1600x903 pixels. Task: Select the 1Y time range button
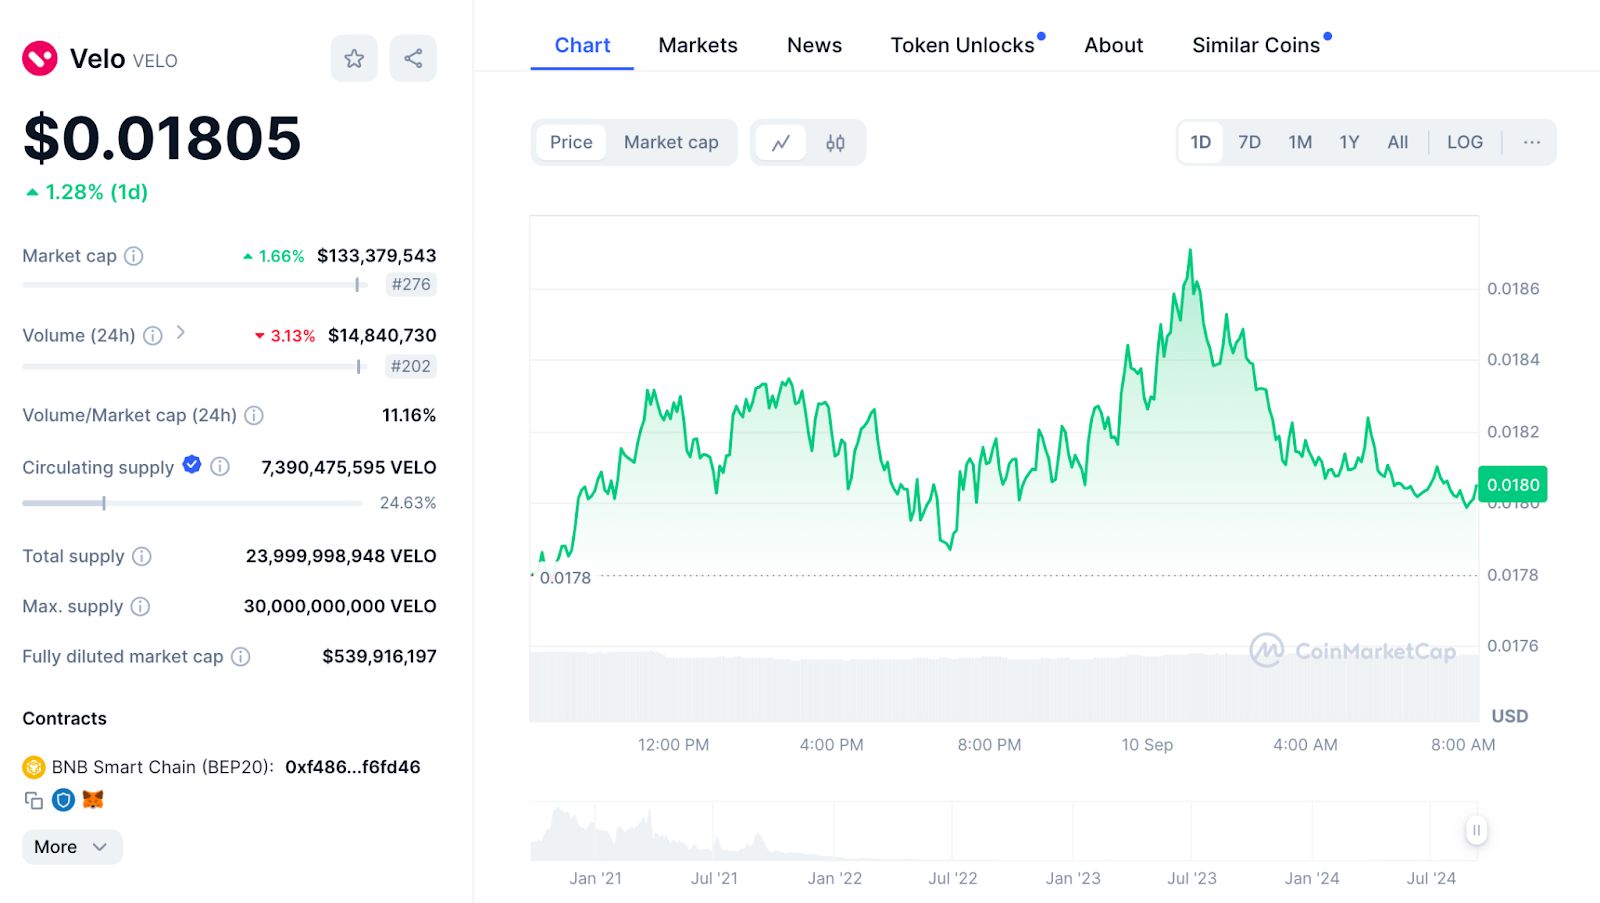(1349, 143)
